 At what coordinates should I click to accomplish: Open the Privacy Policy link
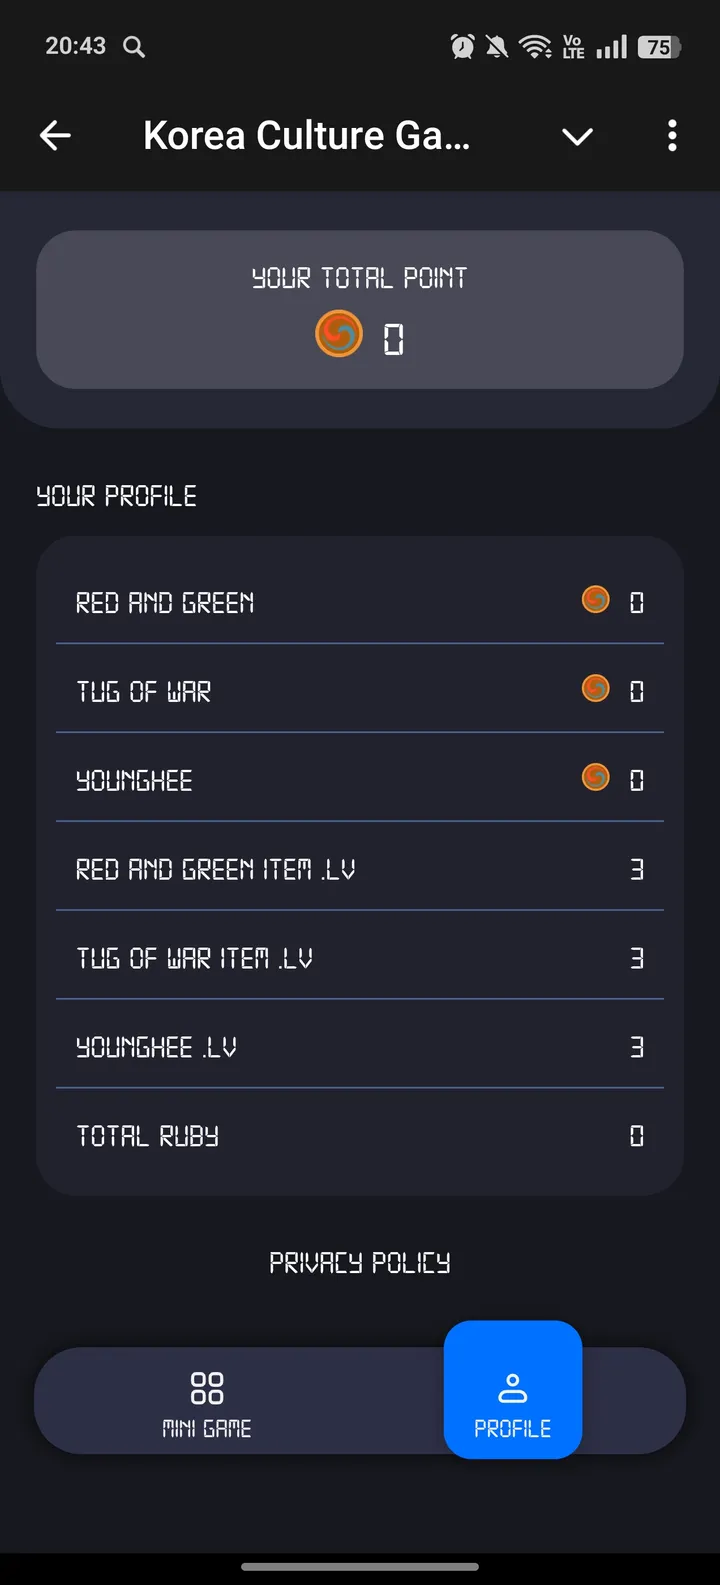click(x=360, y=1263)
